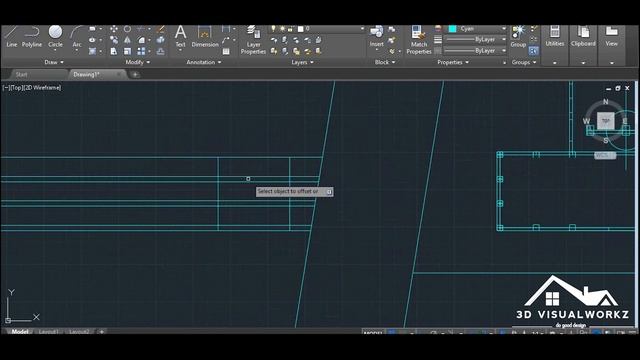
Task: Click the Match Properties tool
Action: point(419,40)
